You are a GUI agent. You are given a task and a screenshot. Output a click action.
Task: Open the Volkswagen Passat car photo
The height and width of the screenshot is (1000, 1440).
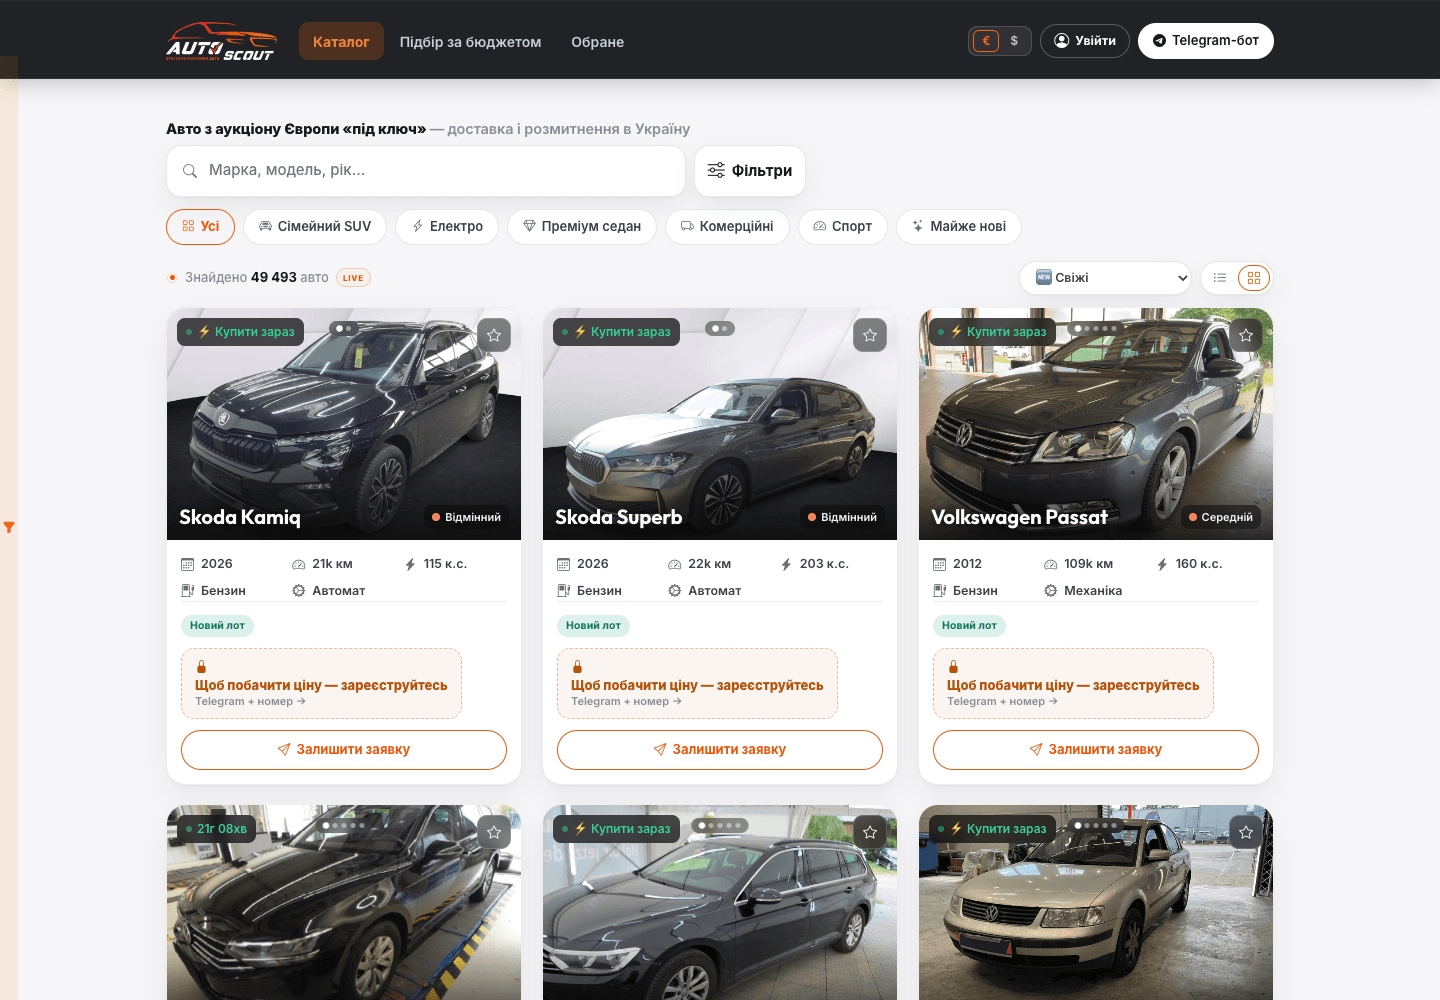(1096, 424)
